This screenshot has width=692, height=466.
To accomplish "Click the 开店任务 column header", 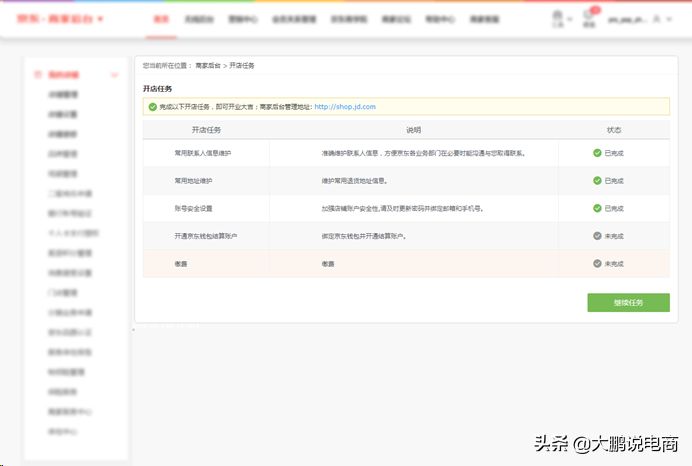I will coord(206,130).
